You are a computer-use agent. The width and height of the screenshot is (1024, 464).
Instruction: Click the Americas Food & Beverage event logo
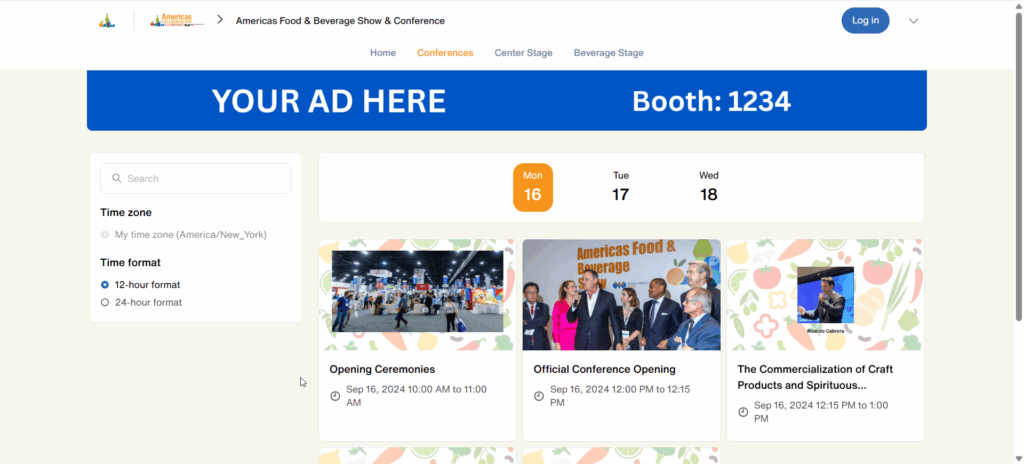[176, 21]
